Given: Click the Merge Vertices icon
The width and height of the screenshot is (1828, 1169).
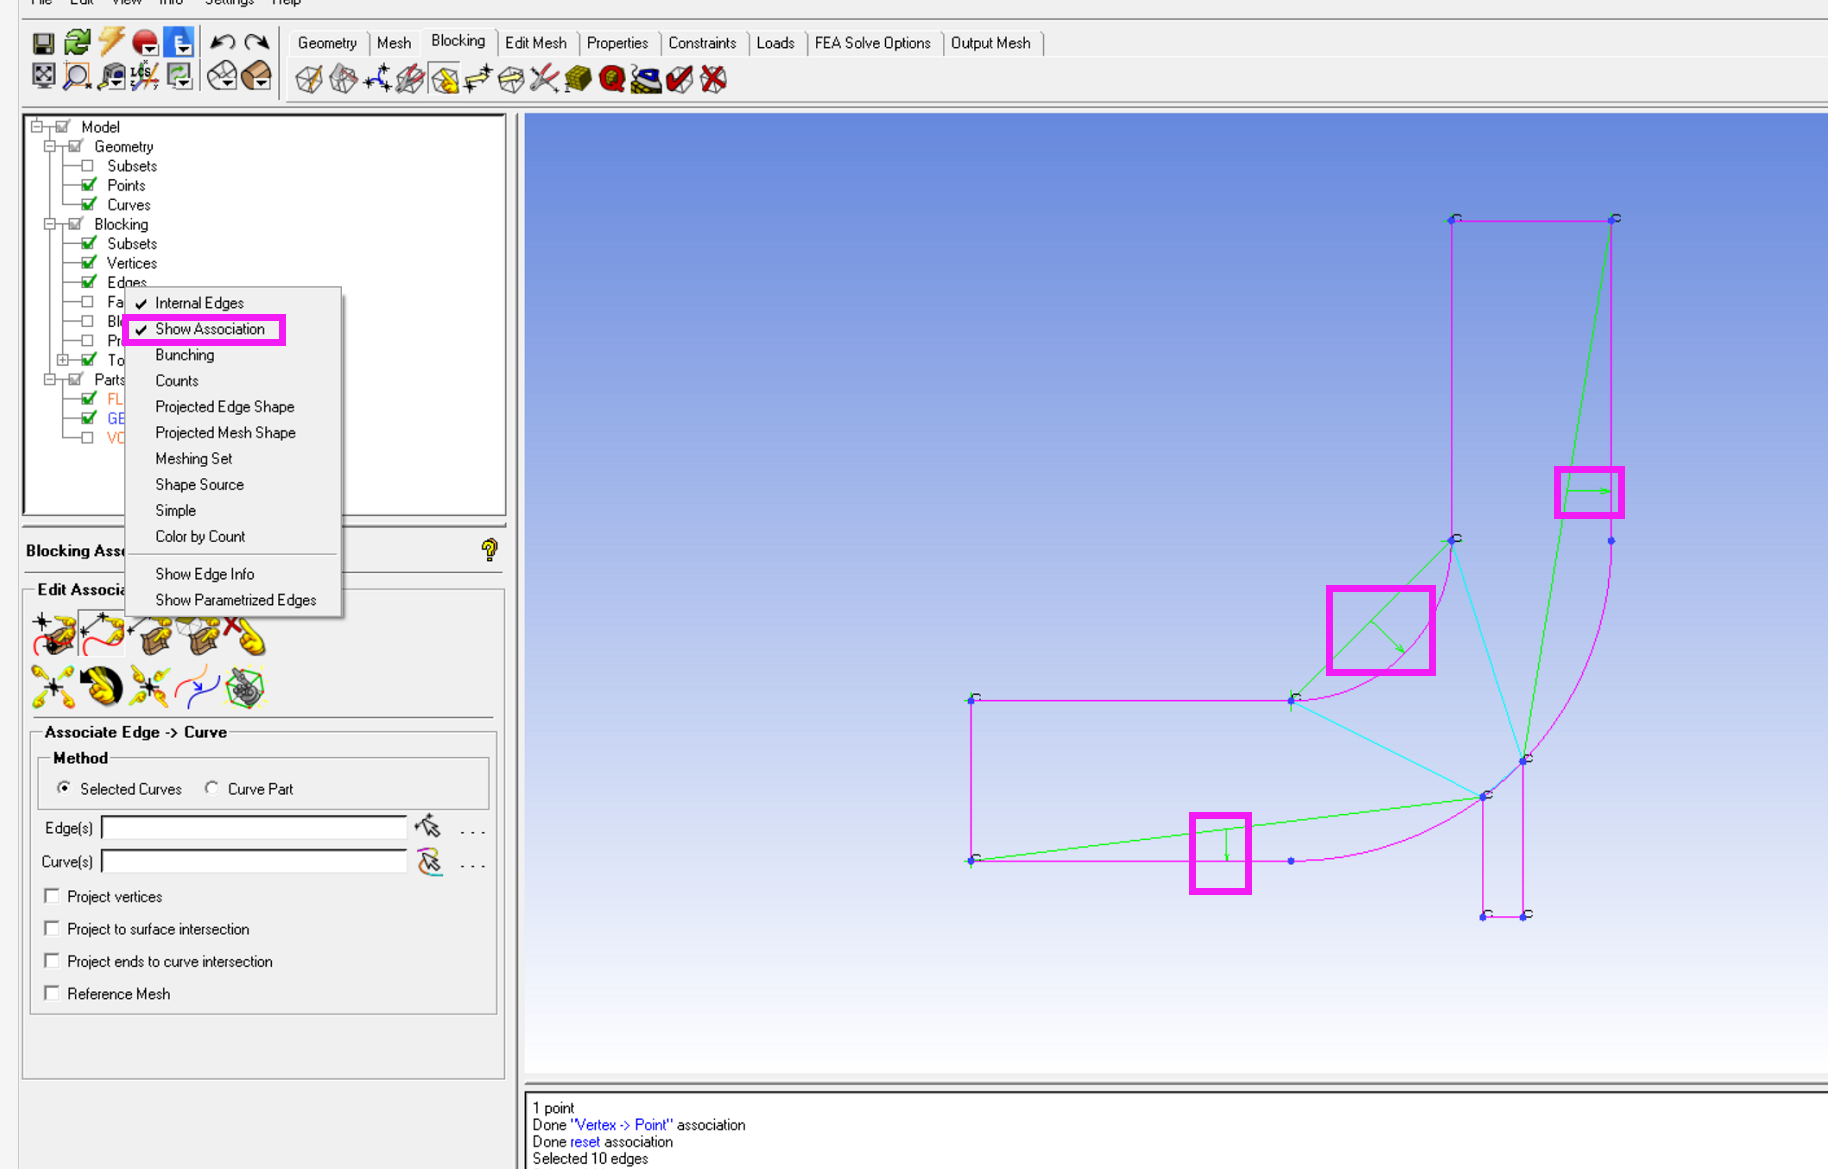Looking at the screenshot, I should point(377,79).
